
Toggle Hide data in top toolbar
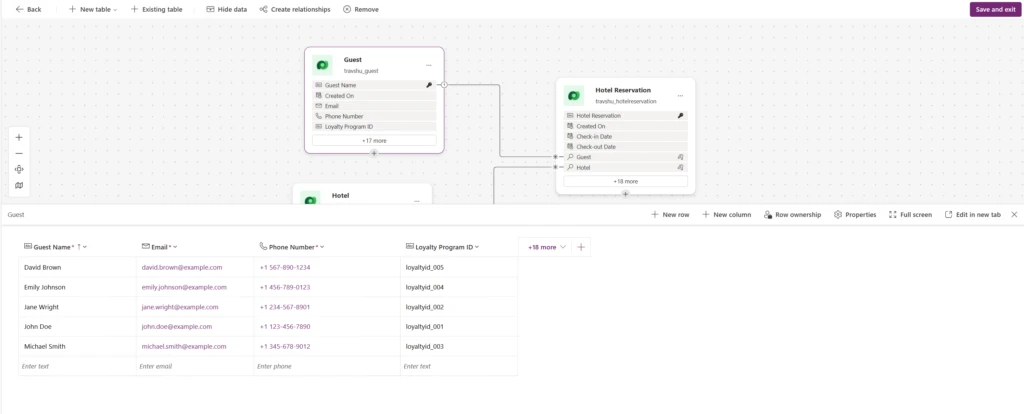(x=227, y=9)
